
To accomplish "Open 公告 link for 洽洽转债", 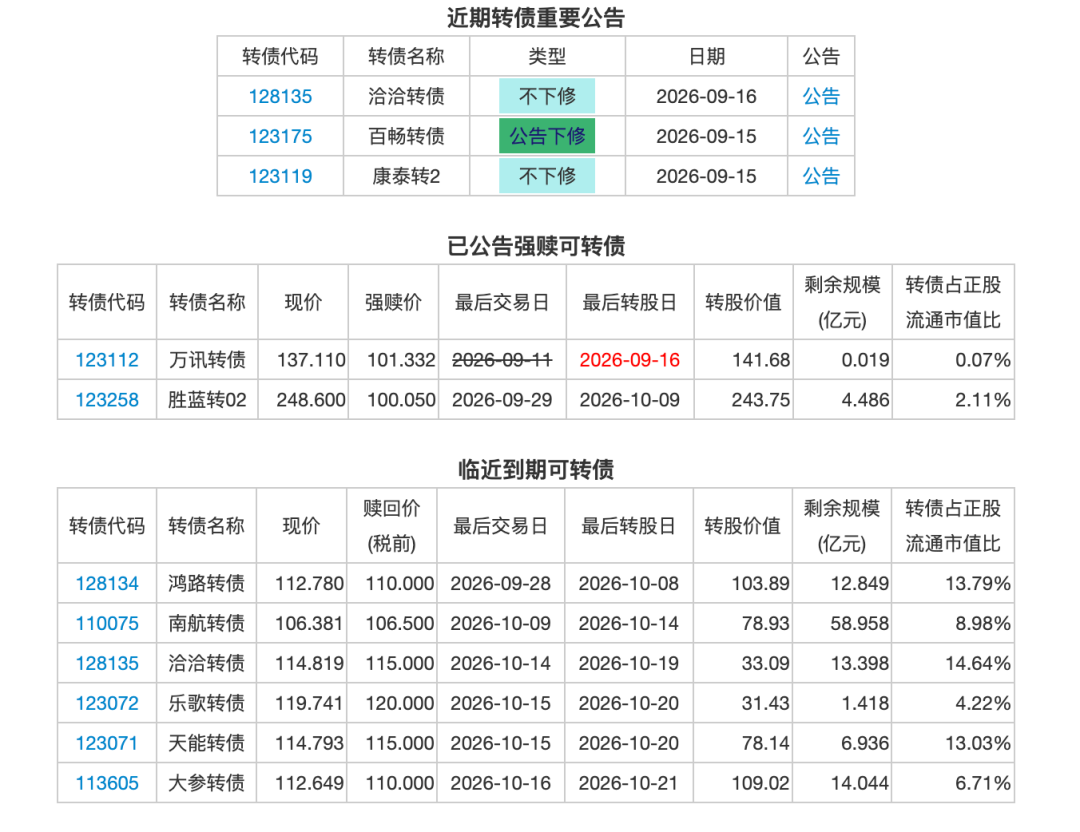I will point(821,96).
